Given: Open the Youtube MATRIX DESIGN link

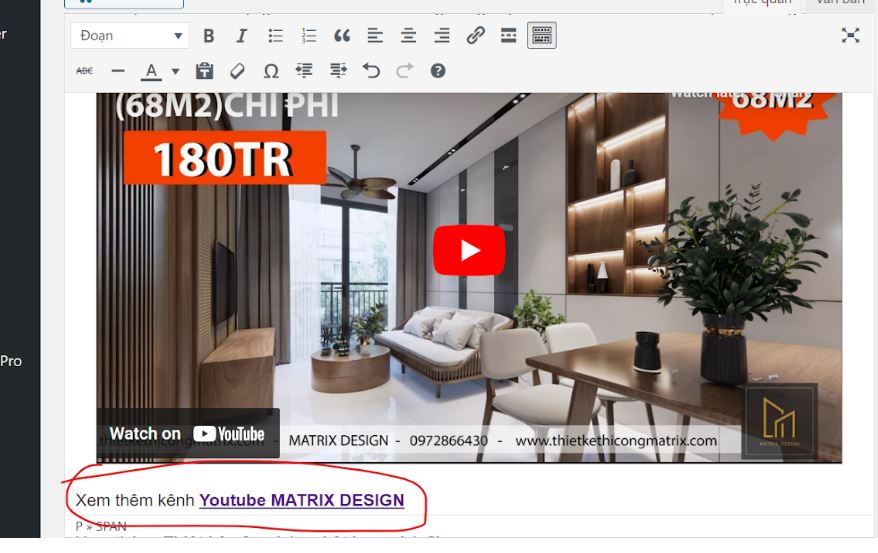Looking at the screenshot, I should (301, 500).
